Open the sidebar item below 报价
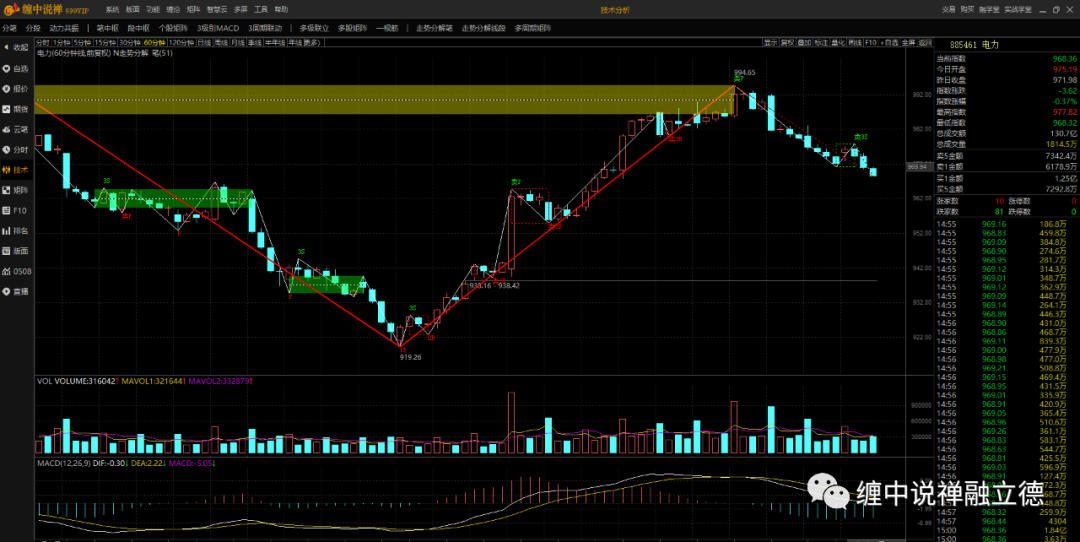The height and width of the screenshot is (542, 1080). [x=17, y=109]
